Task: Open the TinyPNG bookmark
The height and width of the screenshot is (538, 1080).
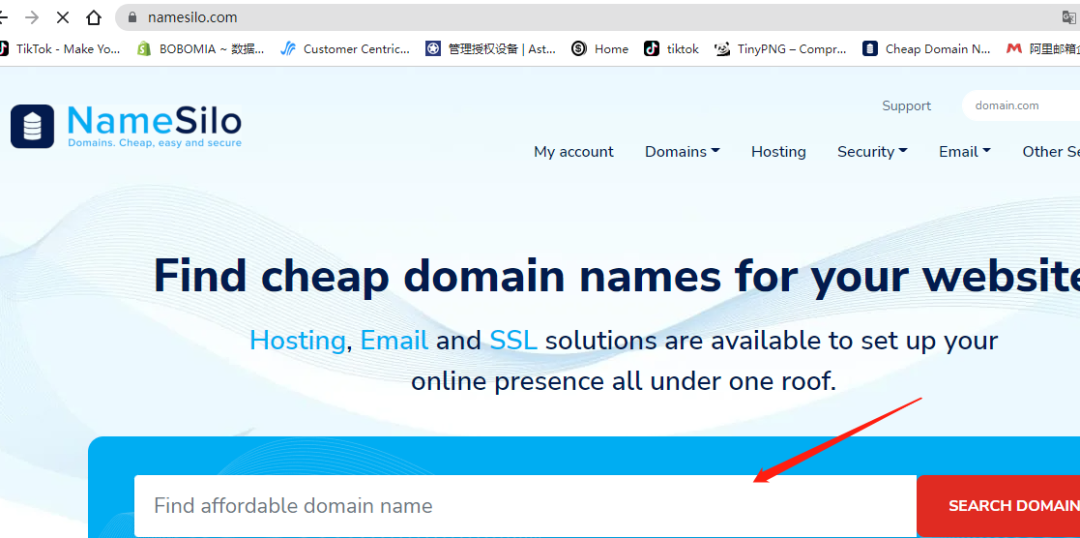Action: [x=781, y=48]
